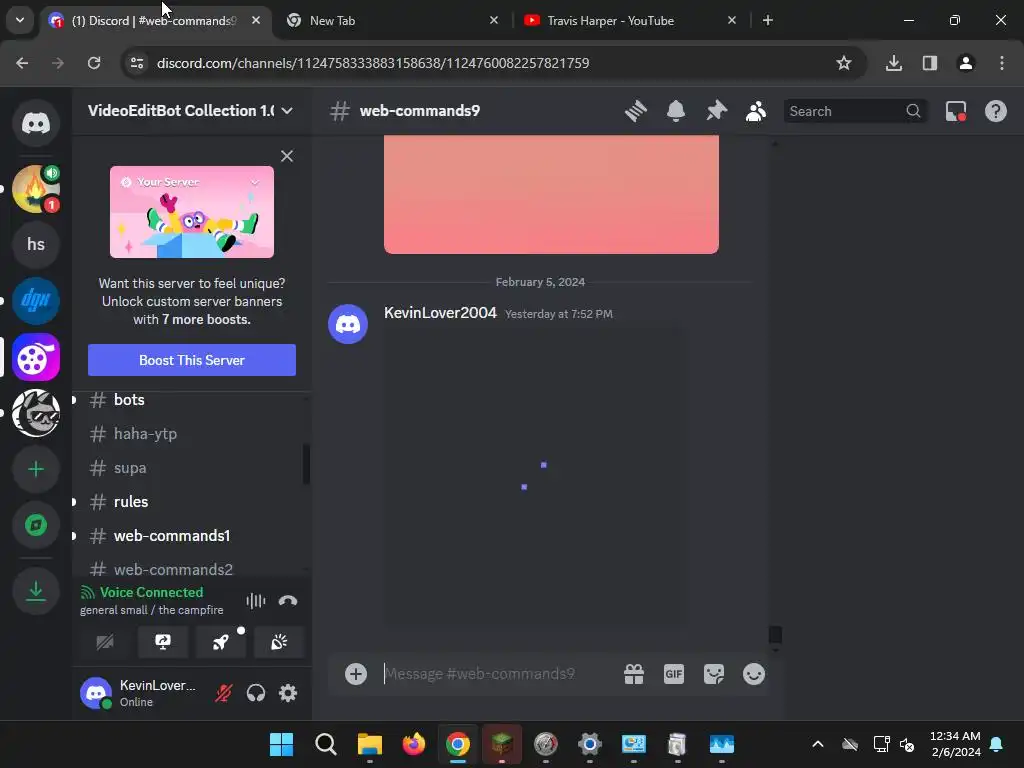This screenshot has height=768, width=1024.
Task: Open a new browser tab with plus
Action: click(x=768, y=21)
